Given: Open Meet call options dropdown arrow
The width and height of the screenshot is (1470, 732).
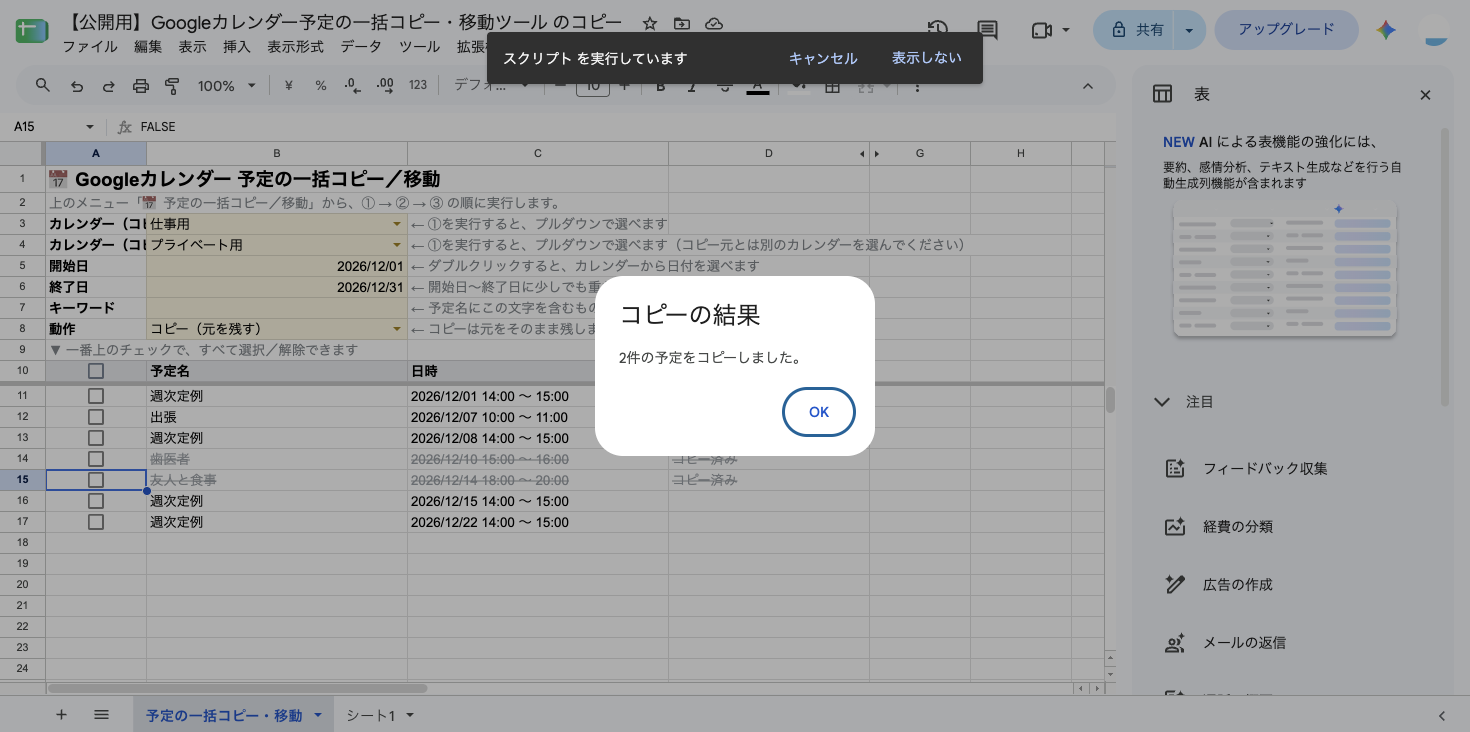Looking at the screenshot, I should [1066, 30].
